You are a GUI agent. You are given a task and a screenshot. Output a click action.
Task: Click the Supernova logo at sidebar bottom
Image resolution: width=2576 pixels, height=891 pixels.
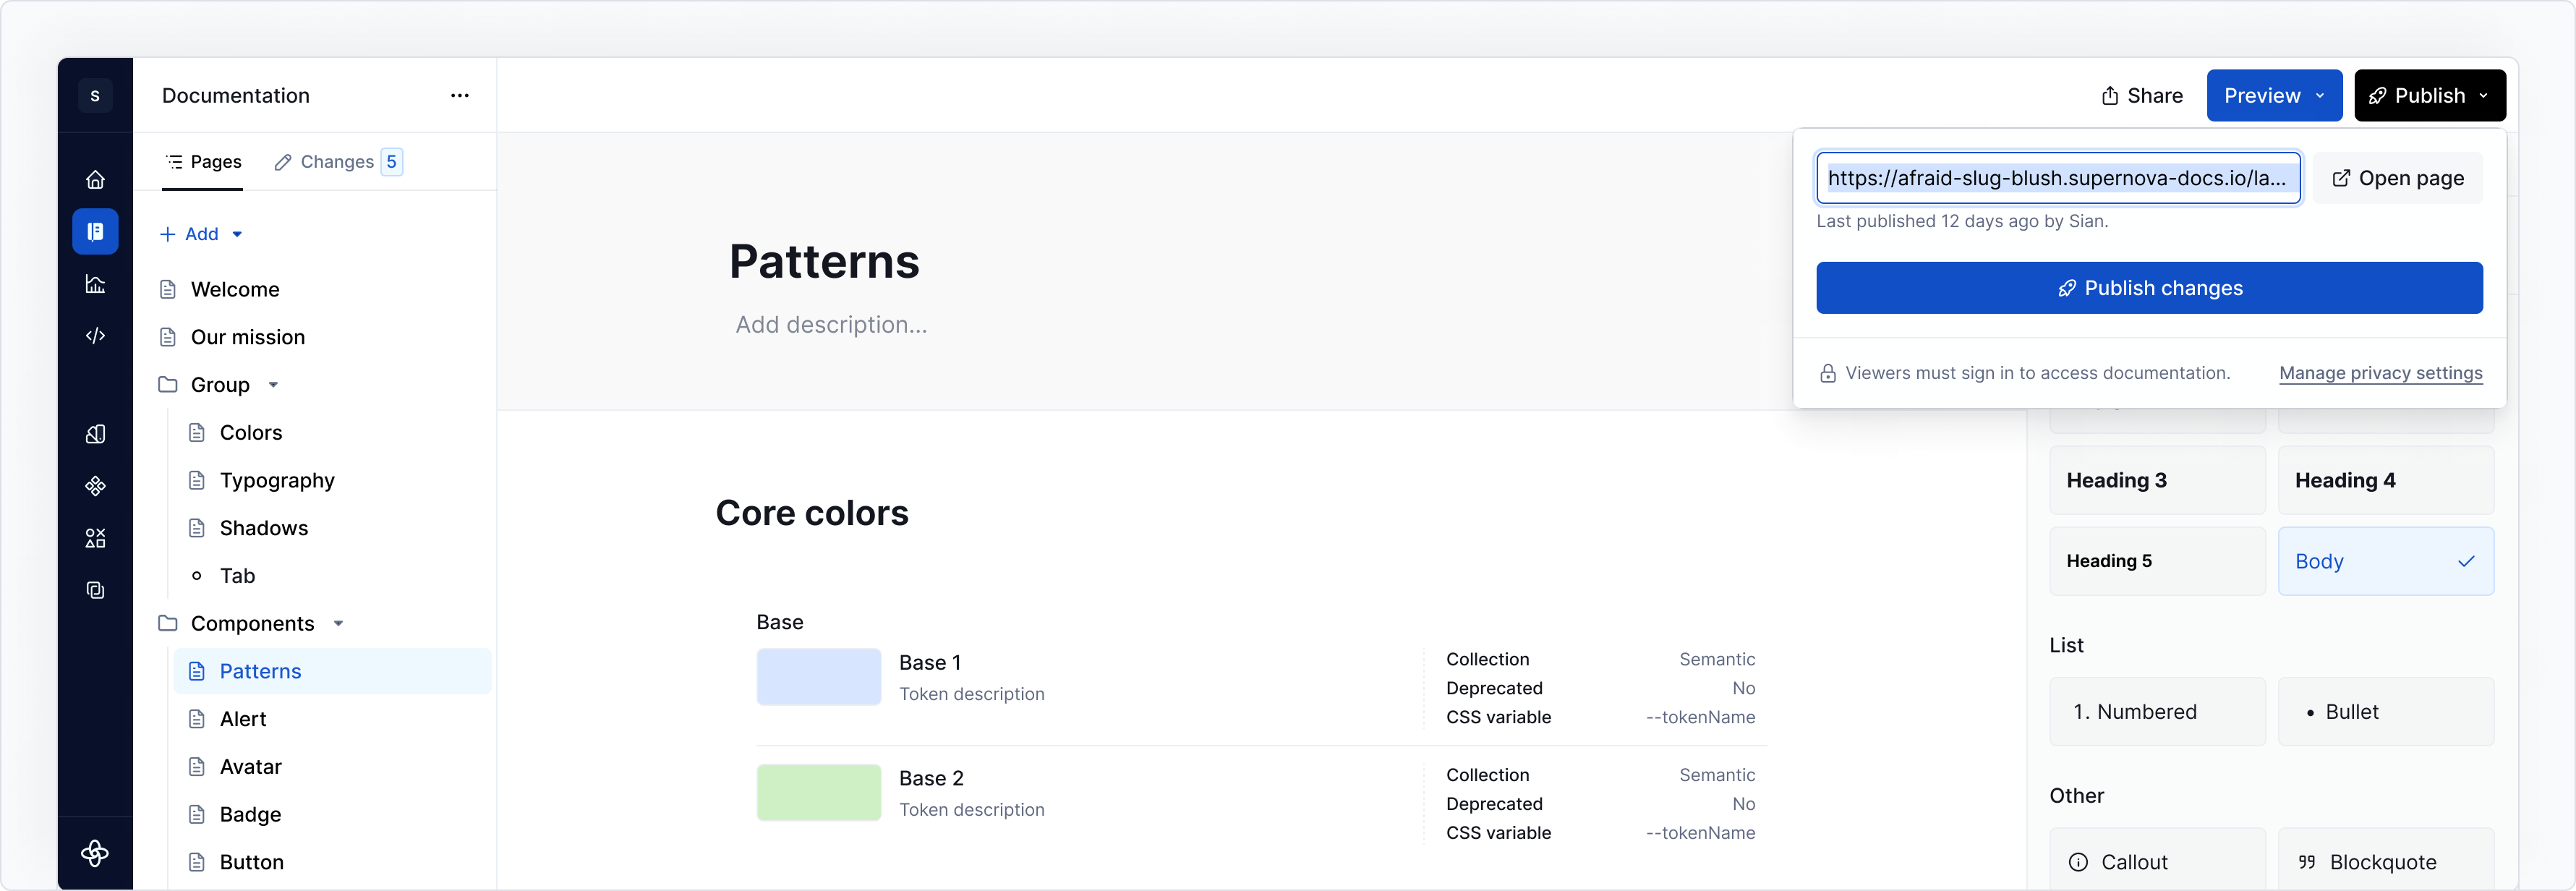(95, 854)
